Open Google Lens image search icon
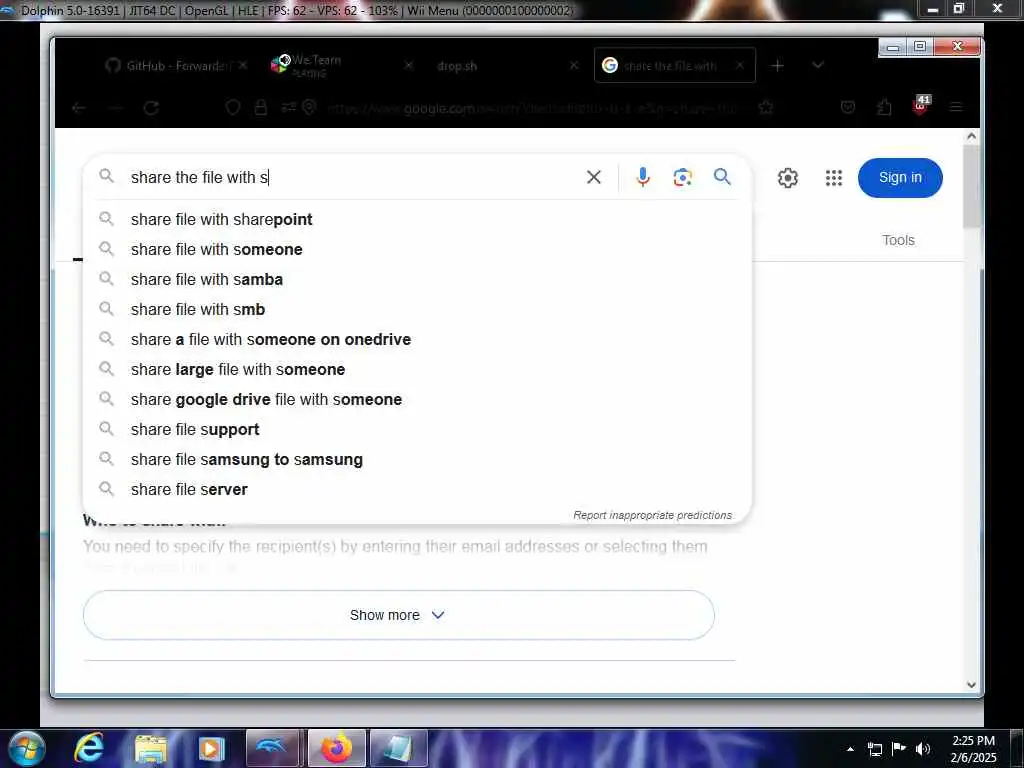This screenshot has height=768, width=1024. (682, 177)
